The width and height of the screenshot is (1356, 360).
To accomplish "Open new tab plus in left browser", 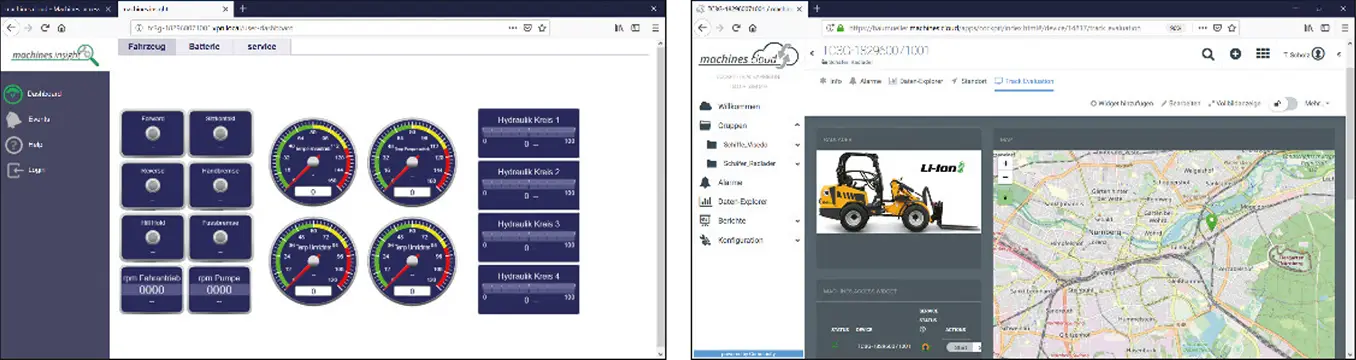I will click(242, 8).
